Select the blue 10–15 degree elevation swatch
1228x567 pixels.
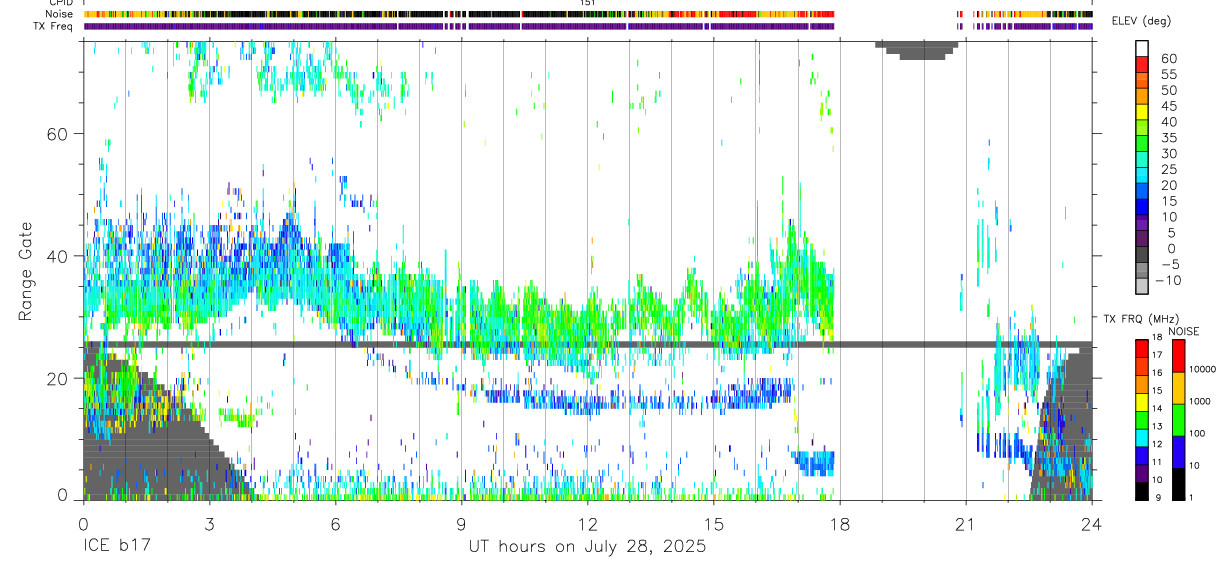(1142, 209)
